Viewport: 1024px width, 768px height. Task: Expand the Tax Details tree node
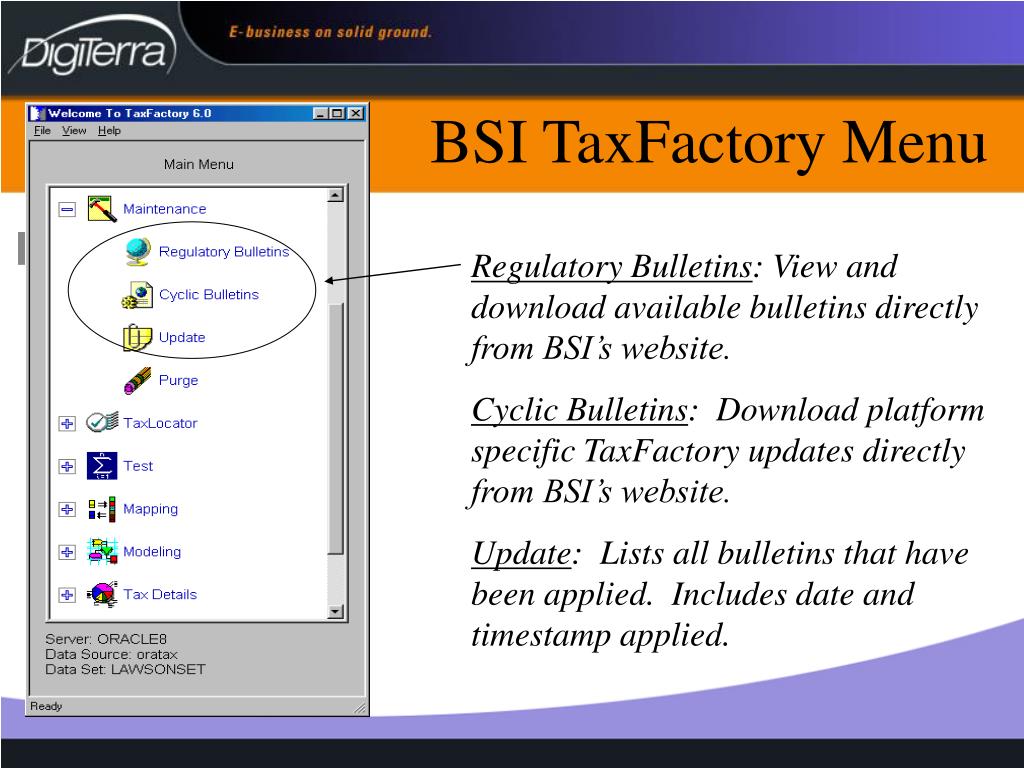coord(67,595)
